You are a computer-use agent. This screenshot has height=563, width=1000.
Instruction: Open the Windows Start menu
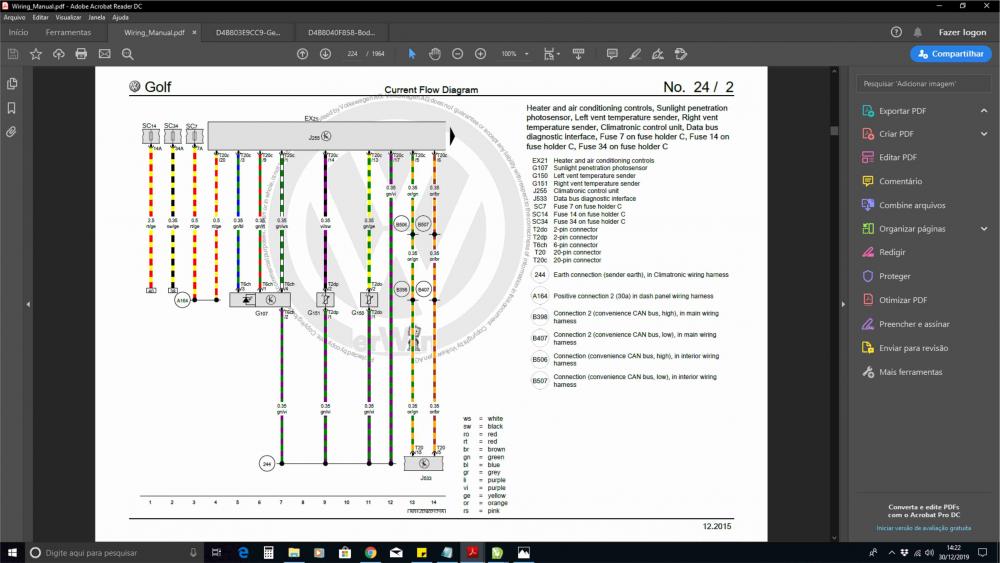[12, 553]
